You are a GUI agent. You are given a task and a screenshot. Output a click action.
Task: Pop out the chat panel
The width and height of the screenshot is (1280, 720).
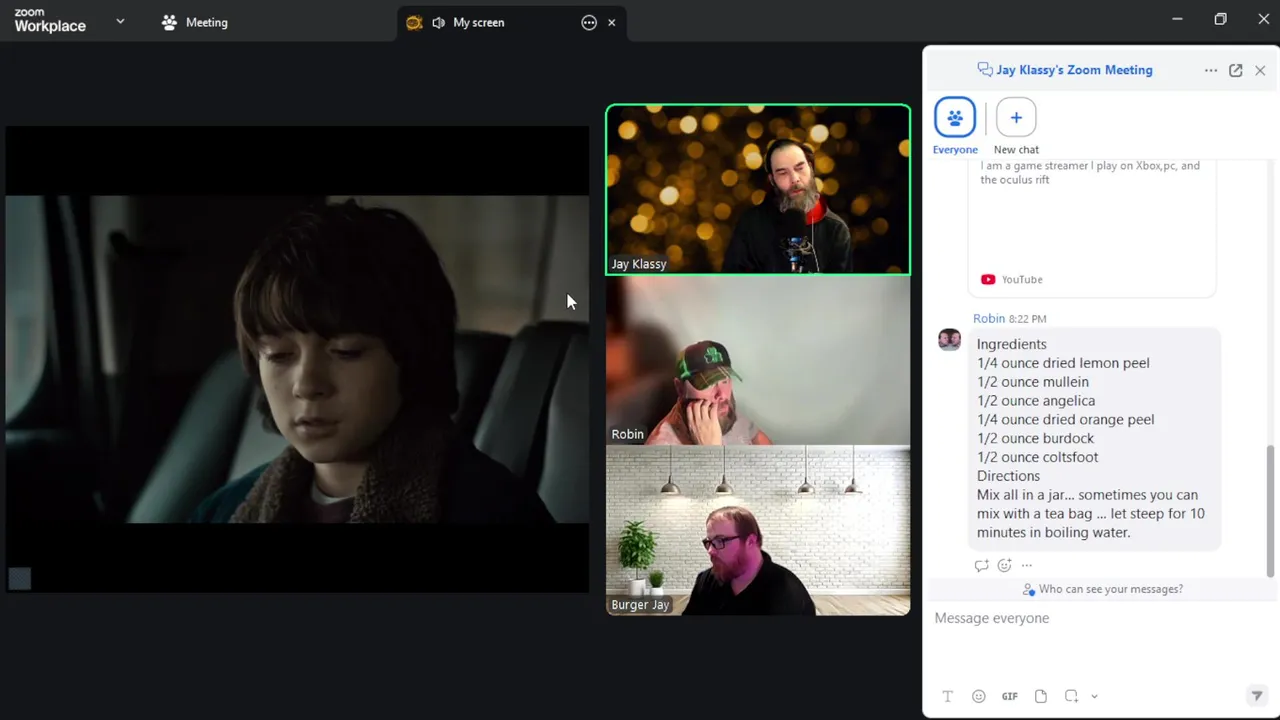coord(1236,70)
